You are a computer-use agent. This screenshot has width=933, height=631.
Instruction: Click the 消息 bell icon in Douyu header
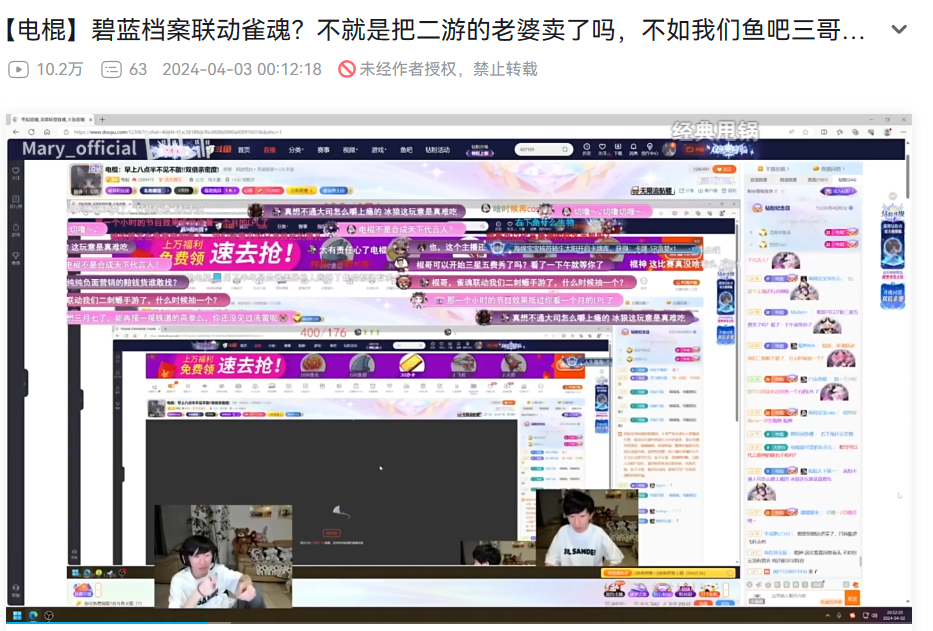[x=635, y=149]
